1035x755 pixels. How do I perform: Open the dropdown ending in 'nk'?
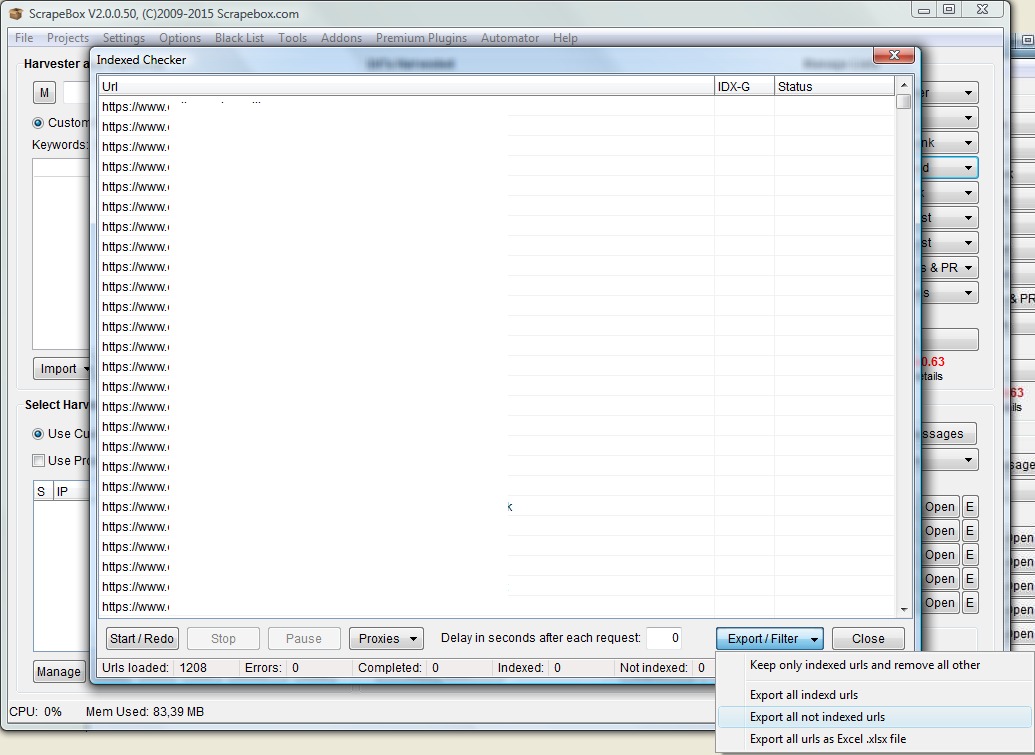tap(949, 143)
